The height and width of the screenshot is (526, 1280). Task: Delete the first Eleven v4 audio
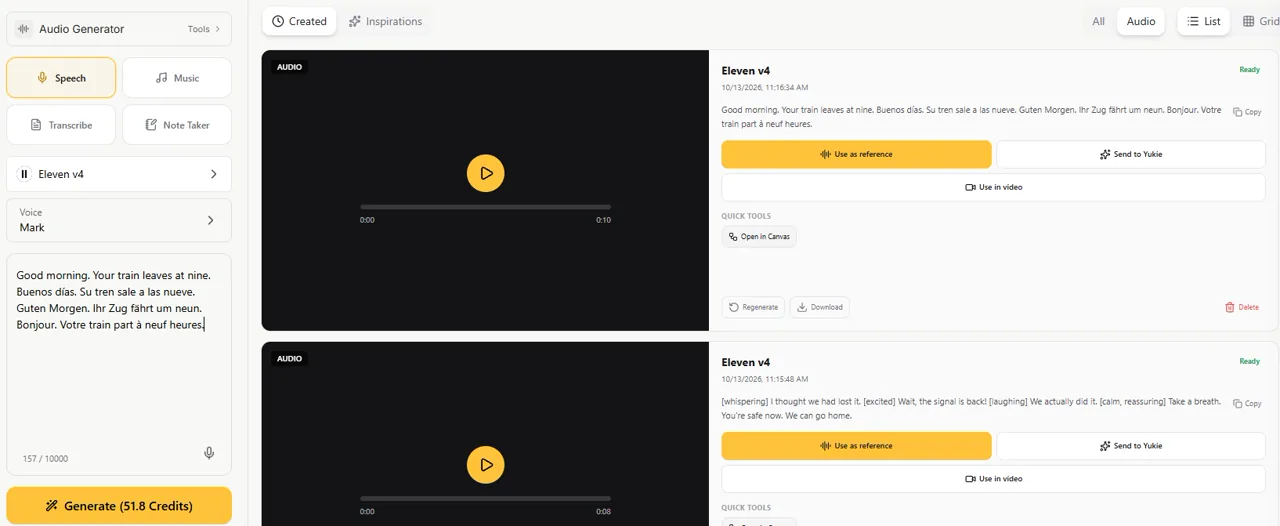coord(1242,307)
